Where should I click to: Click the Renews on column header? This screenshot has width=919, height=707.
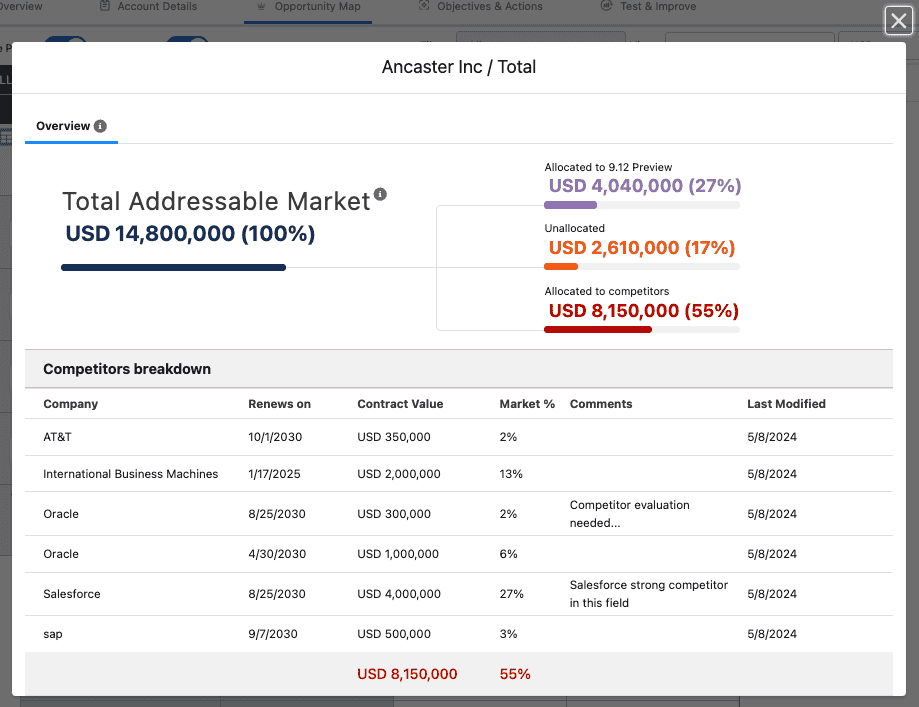coord(279,404)
